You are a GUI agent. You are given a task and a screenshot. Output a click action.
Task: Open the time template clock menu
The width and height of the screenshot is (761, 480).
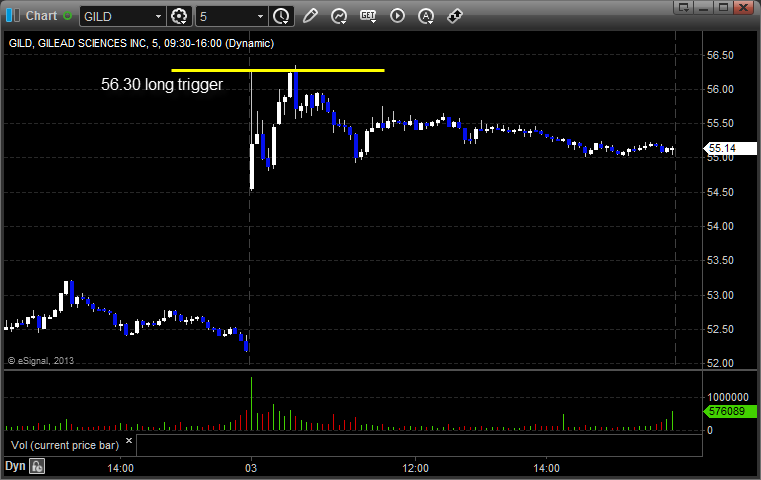[281, 17]
